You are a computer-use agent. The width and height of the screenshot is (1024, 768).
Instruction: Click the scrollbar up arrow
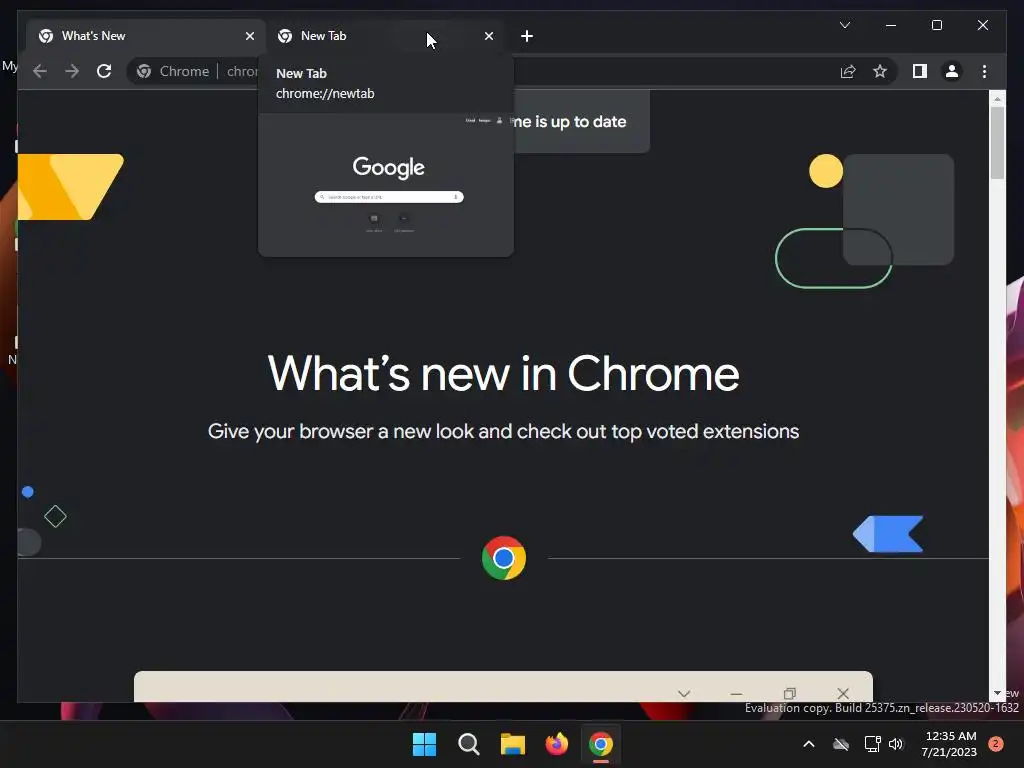pos(997,99)
